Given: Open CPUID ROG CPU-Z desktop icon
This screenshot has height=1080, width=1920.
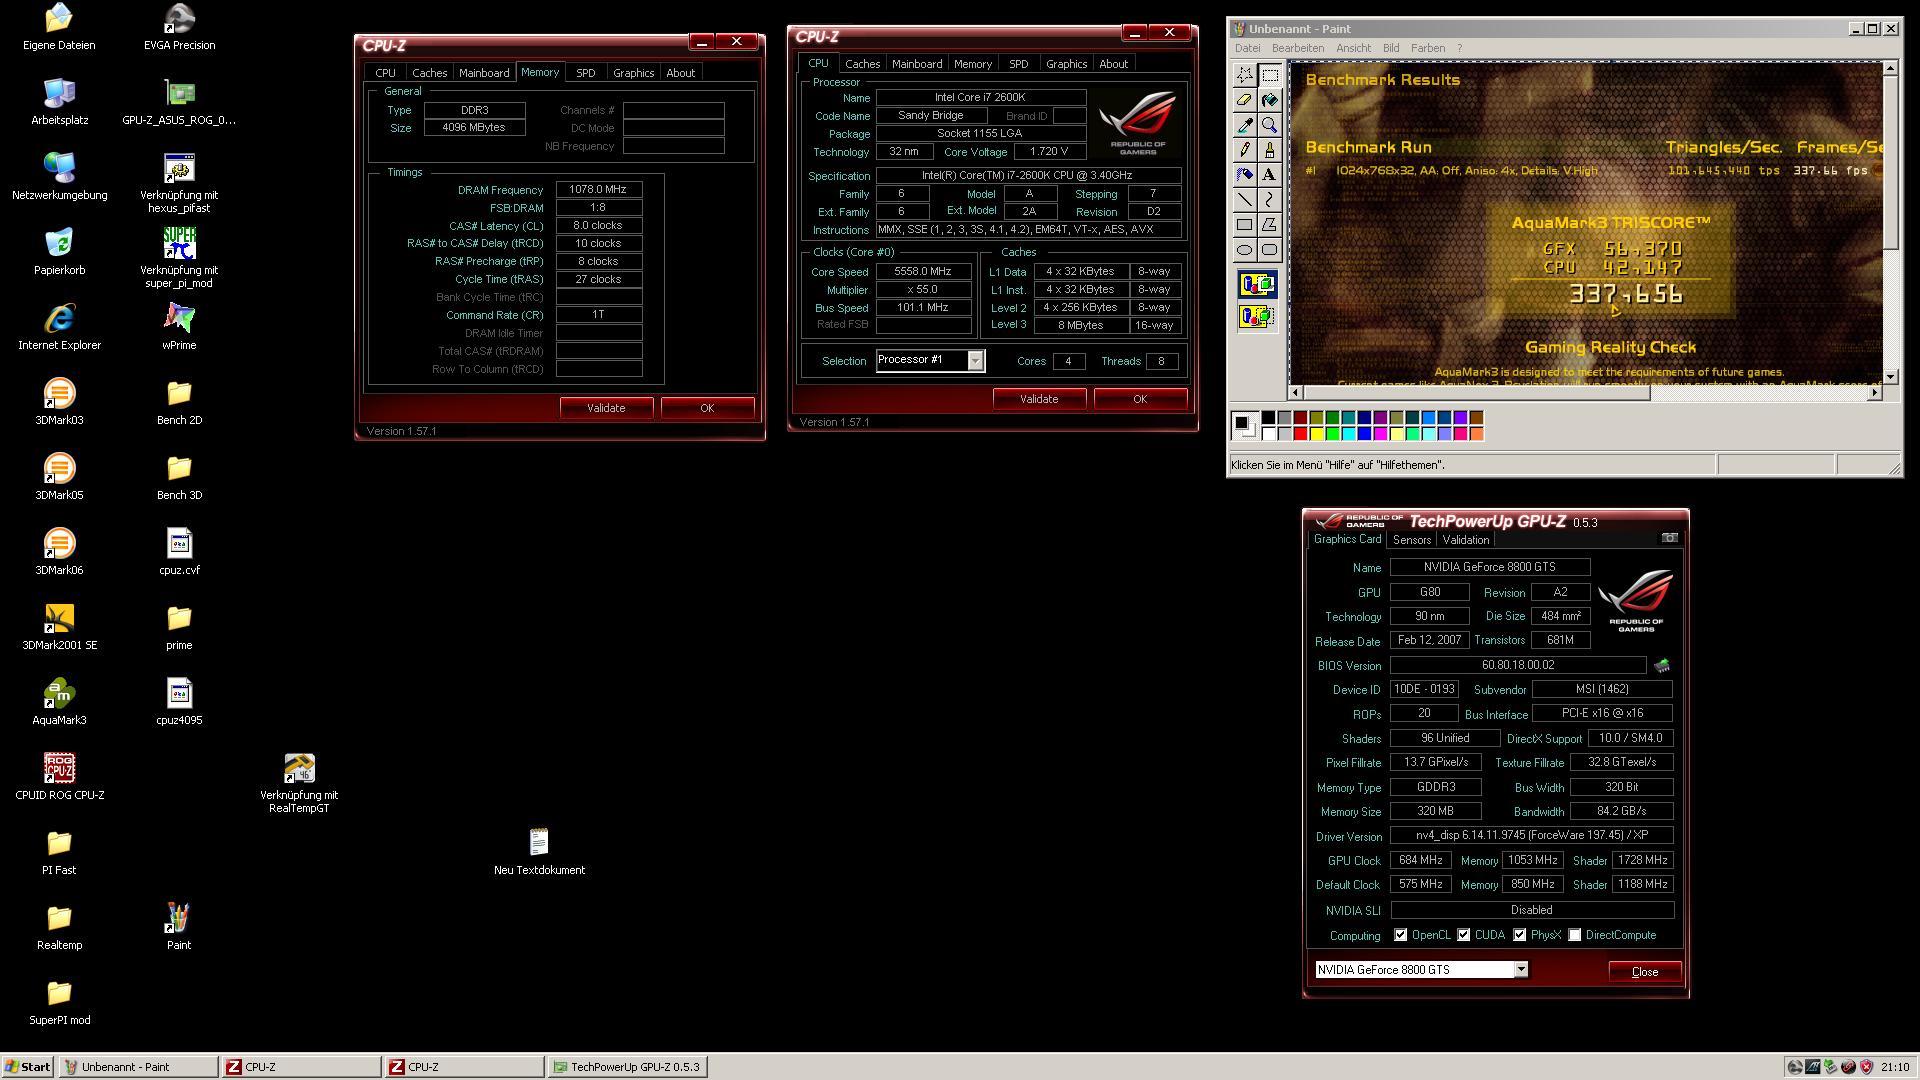Looking at the screenshot, I should coord(59,776).
